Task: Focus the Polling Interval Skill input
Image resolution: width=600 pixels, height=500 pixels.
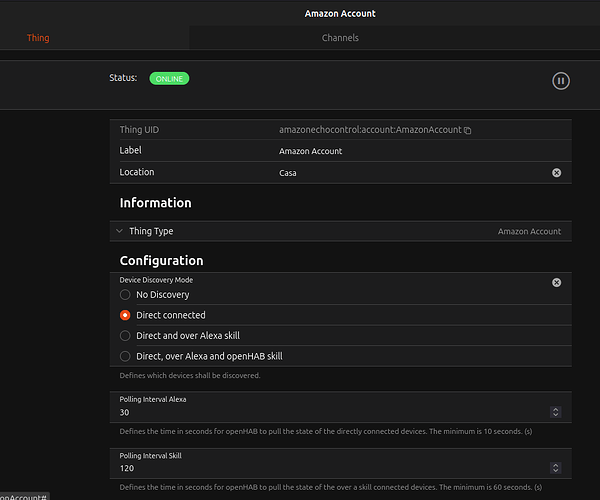Action: coord(330,467)
